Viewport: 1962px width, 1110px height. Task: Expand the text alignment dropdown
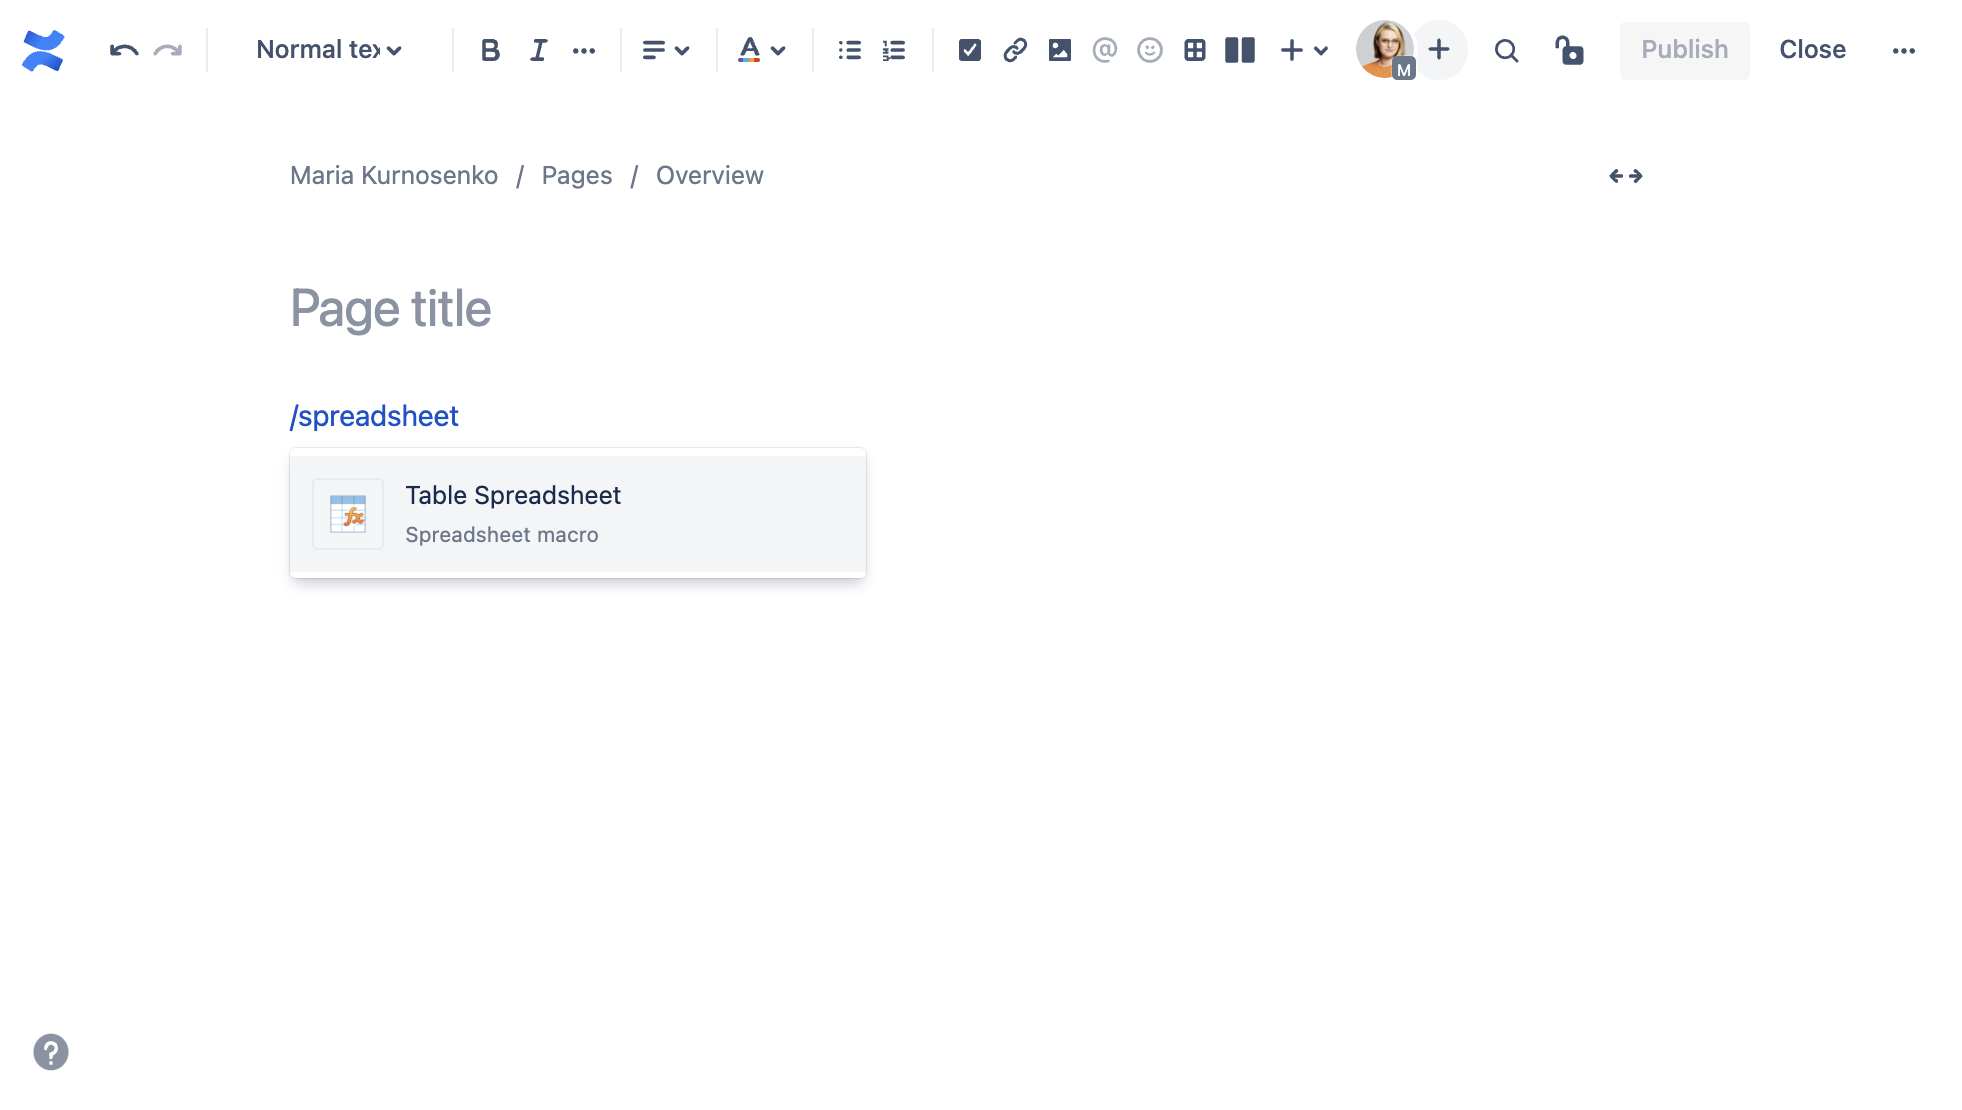665,50
